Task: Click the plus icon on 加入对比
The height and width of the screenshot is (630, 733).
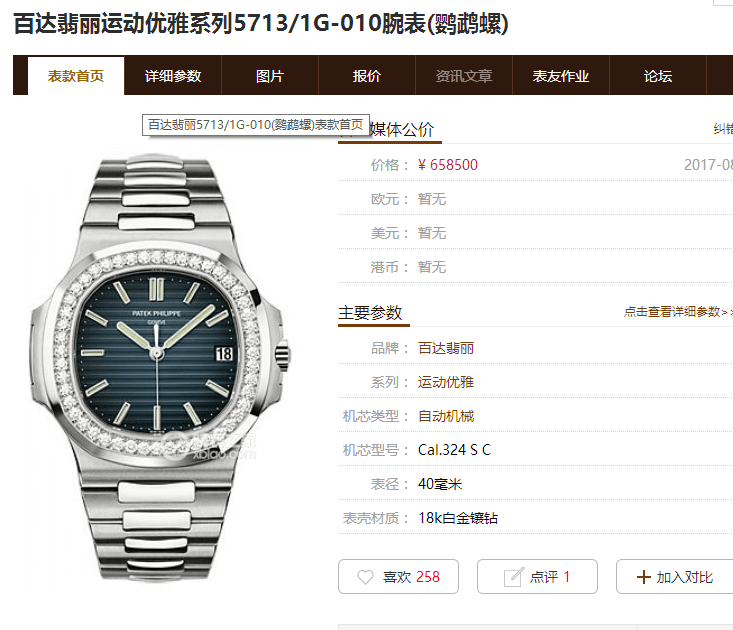Action: coord(644,577)
